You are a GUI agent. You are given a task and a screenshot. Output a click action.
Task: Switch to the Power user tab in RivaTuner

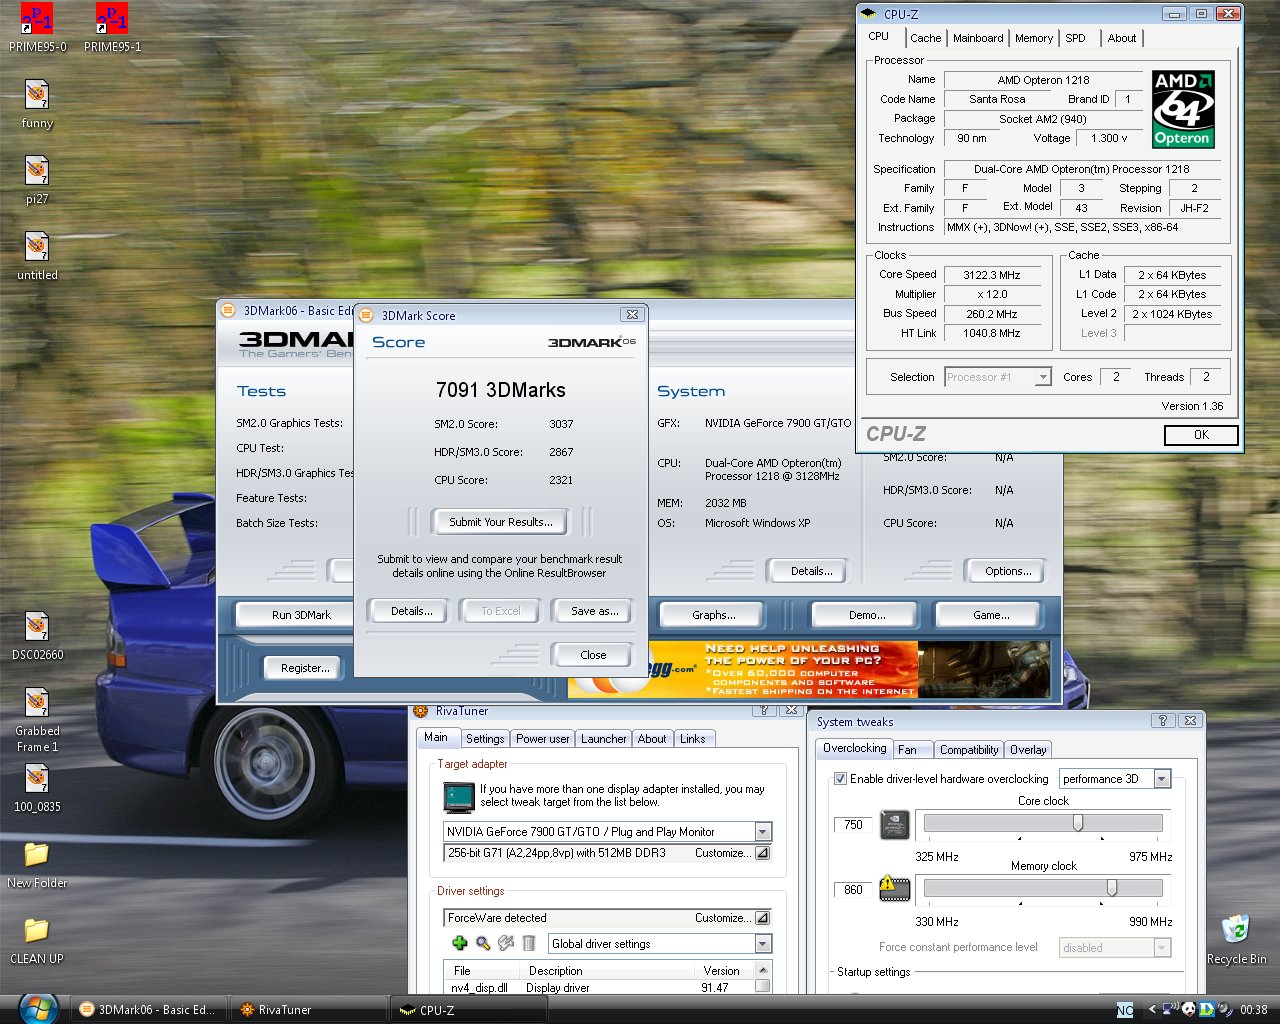tap(542, 739)
